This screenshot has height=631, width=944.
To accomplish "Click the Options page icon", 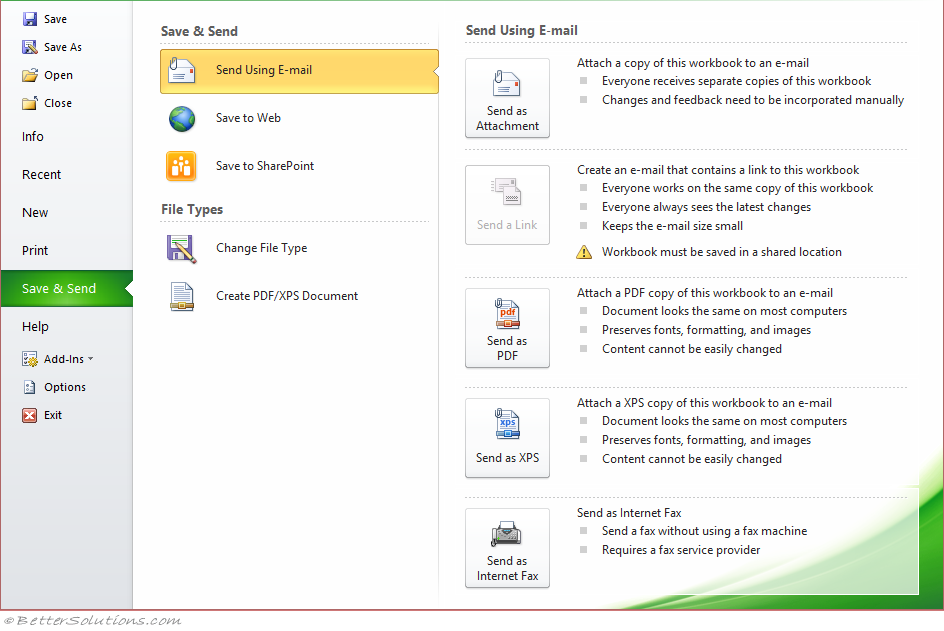I will pyautogui.click(x=30, y=387).
